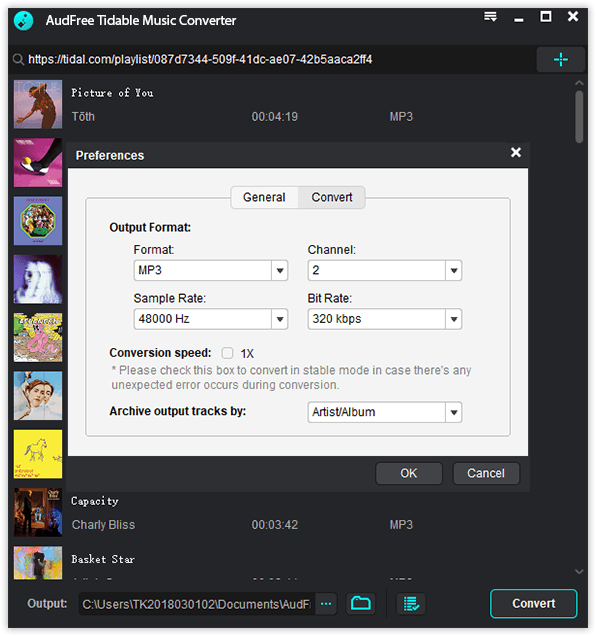Image resolution: width=596 pixels, height=636 pixels.
Task: Open the hamburger menu in title bar
Action: pyautogui.click(x=490, y=17)
